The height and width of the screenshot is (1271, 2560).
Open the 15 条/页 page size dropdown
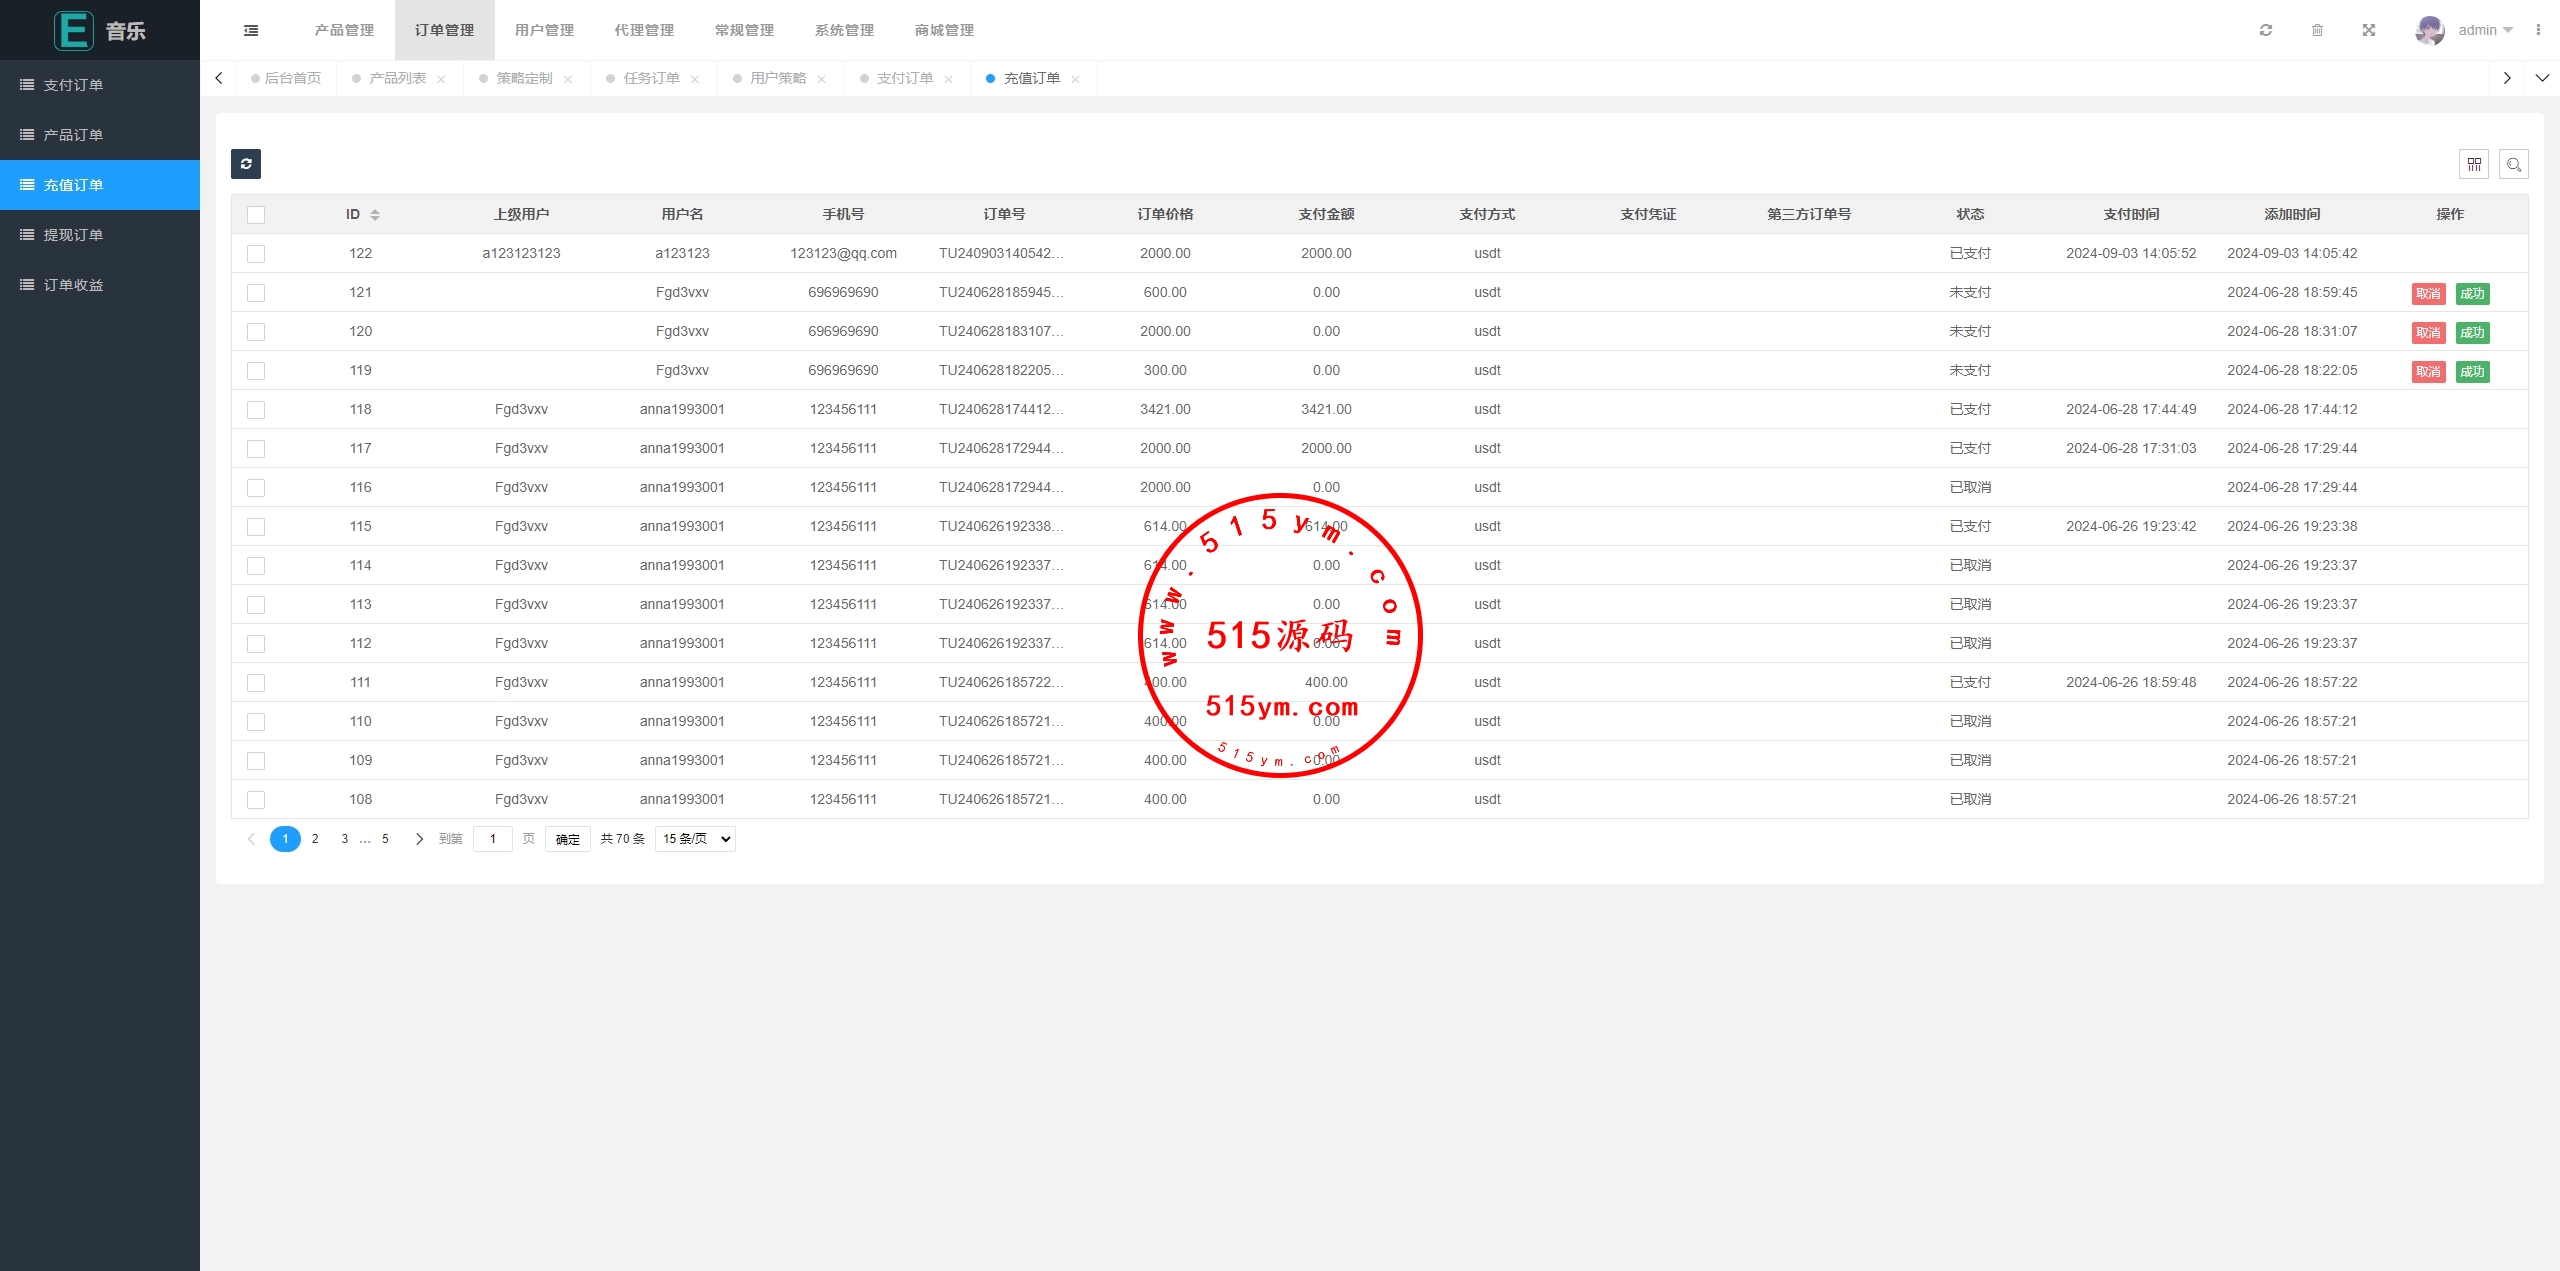(x=696, y=839)
